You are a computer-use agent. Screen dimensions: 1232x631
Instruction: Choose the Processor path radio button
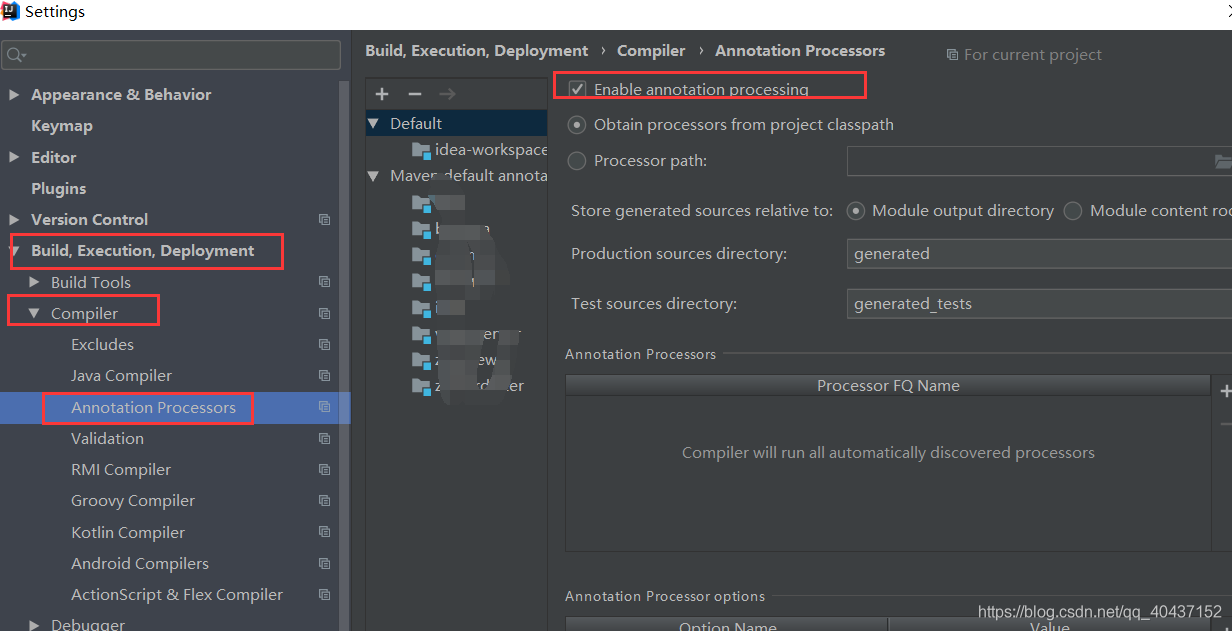point(577,161)
